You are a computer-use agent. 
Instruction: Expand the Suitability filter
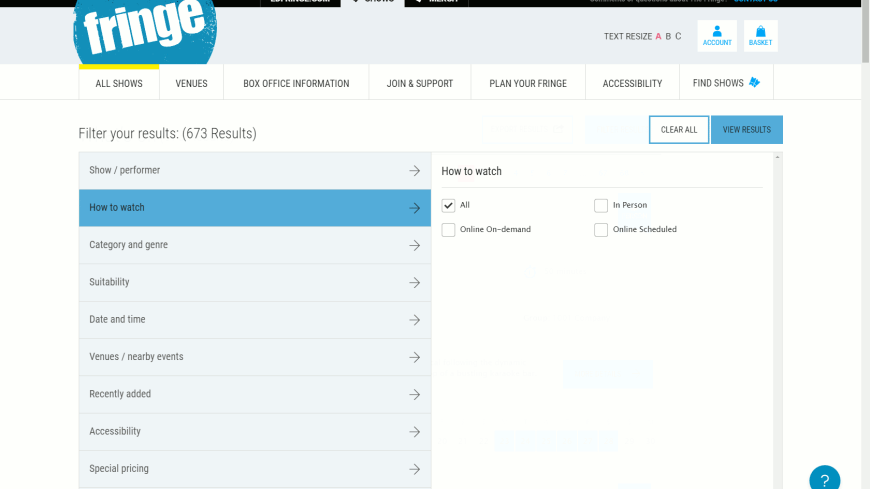(x=255, y=282)
